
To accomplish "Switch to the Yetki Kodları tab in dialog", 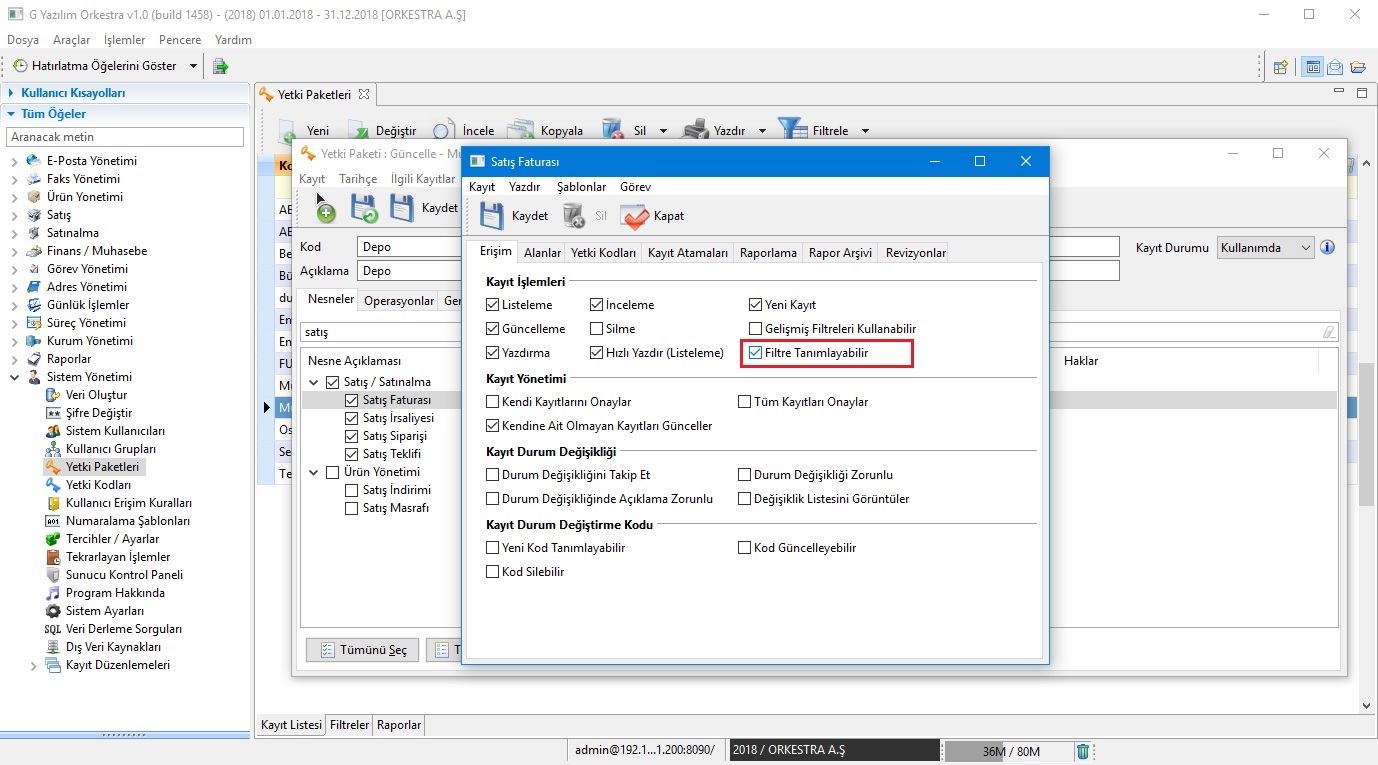I will click(603, 253).
